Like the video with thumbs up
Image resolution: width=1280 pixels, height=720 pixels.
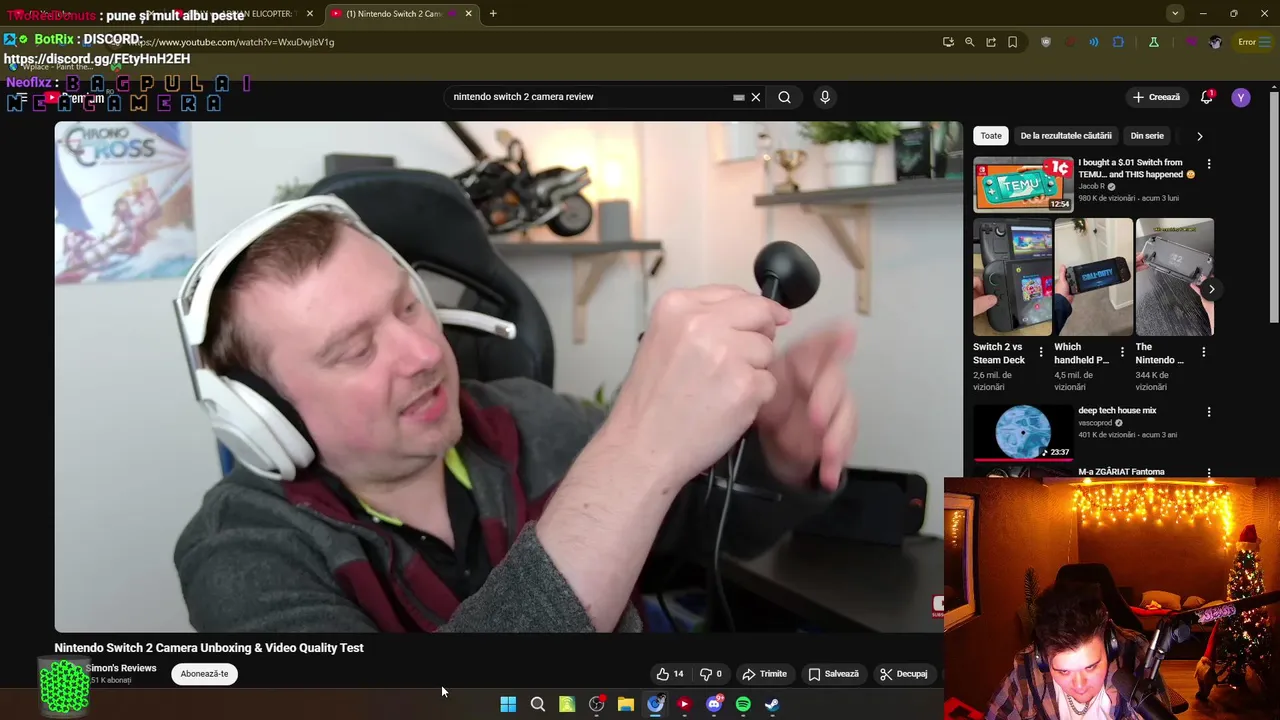(x=670, y=674)
